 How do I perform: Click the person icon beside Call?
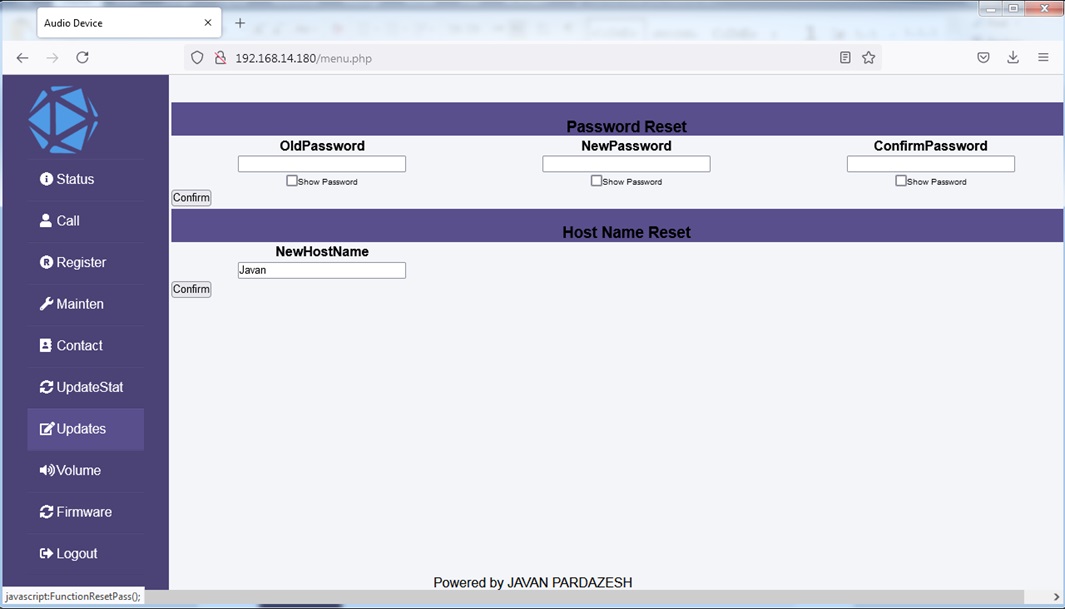tap(46, 220)
